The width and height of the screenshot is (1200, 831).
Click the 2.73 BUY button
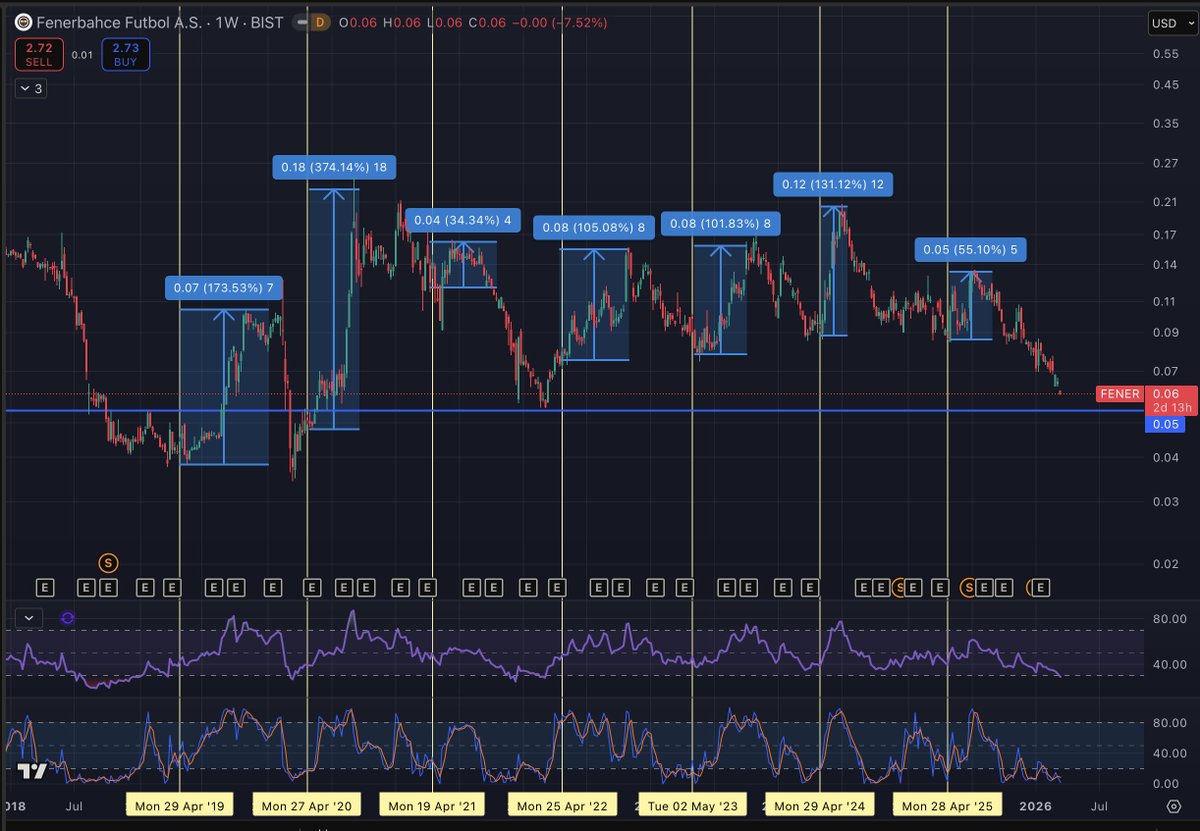click(125, 54)
